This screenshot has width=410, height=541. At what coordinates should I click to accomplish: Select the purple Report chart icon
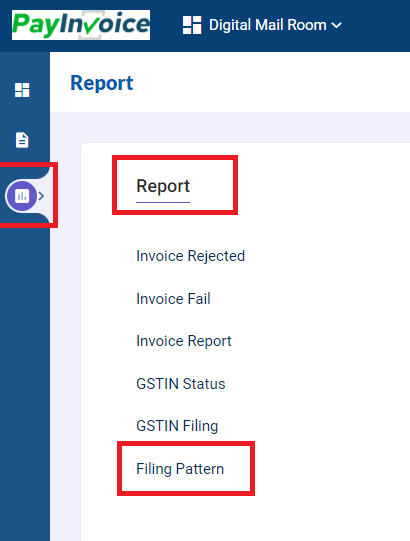click(x=22, y=196)
